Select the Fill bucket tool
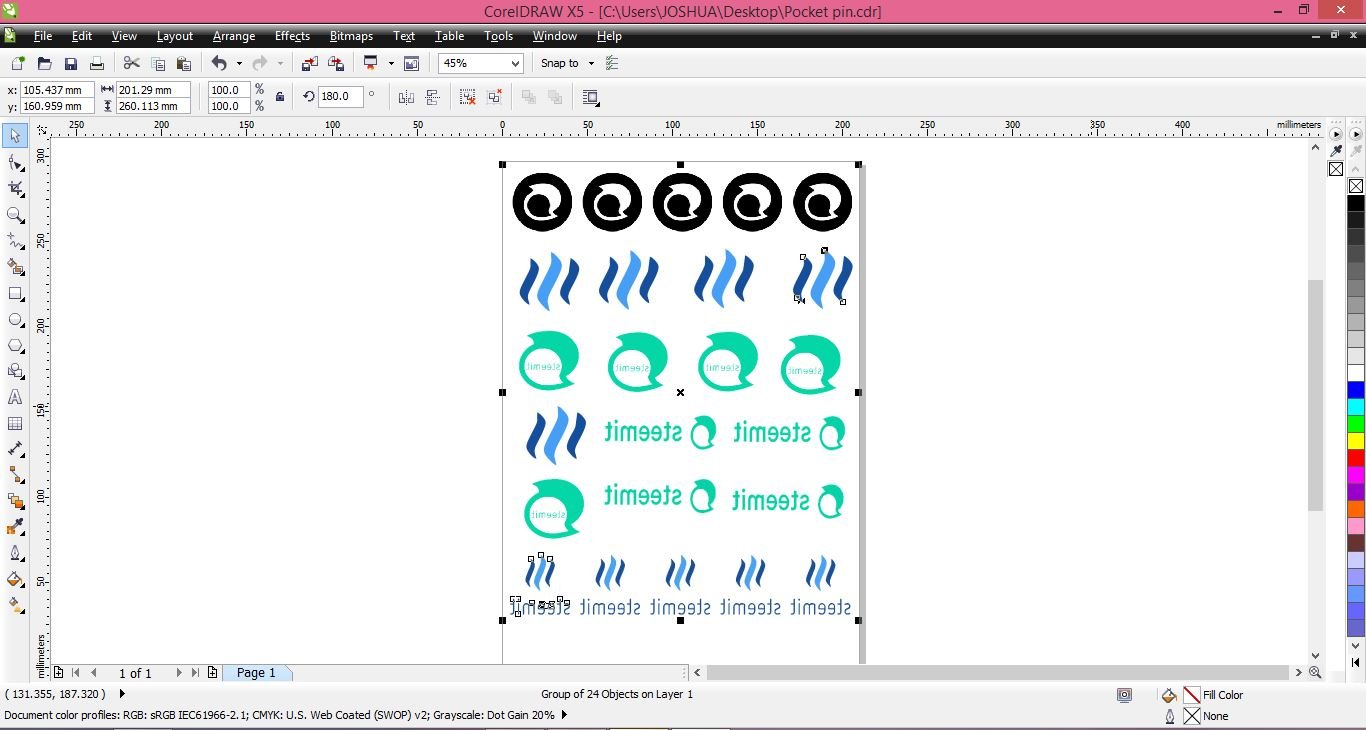Viewport: 1366px width, 730px height. [15, 579]
